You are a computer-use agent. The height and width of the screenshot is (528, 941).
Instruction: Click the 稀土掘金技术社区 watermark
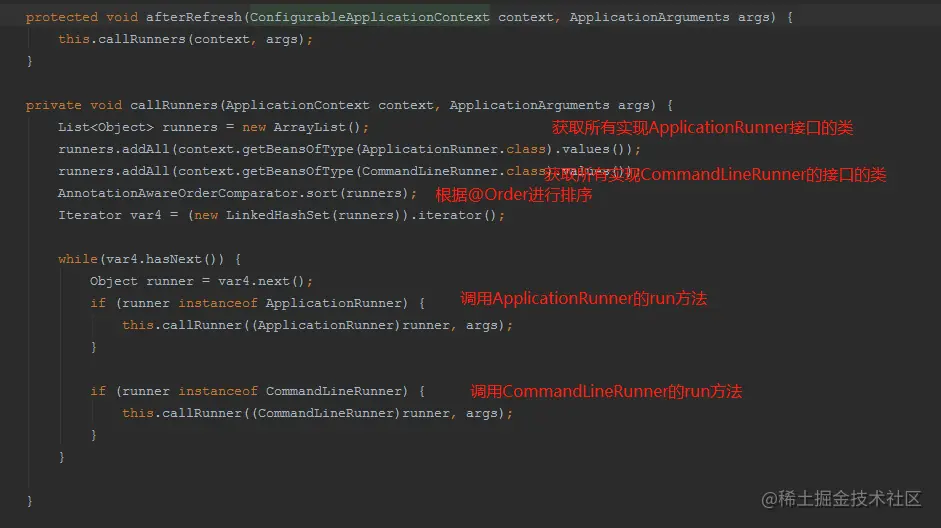pyautogui.click(x=841, y=499)
